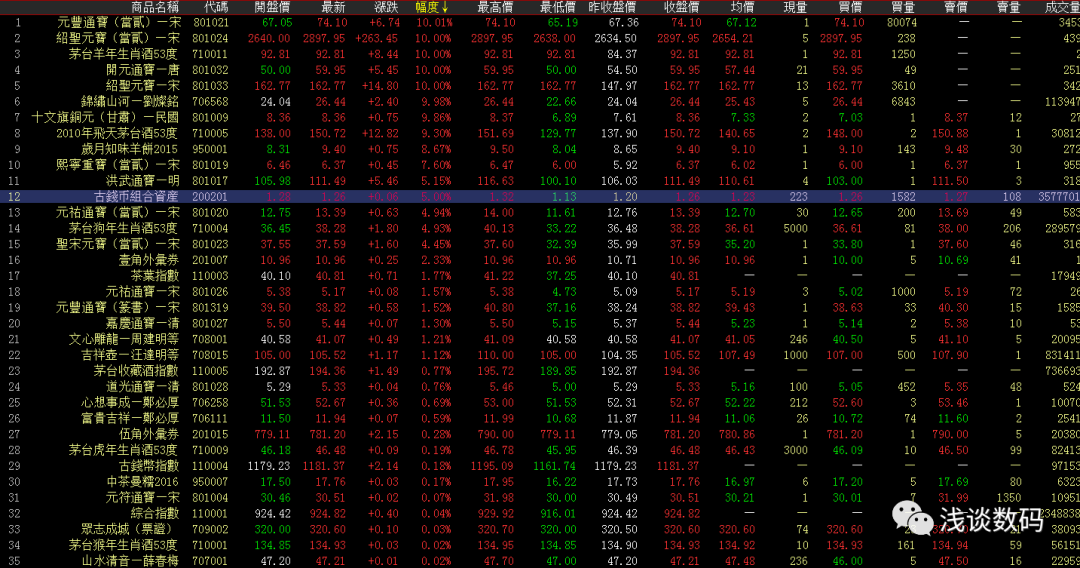This screenshot has height=568, width=1080.
Task: Select 茅台猴年生肖酒53度 row
Action: (x=540, y=545)
